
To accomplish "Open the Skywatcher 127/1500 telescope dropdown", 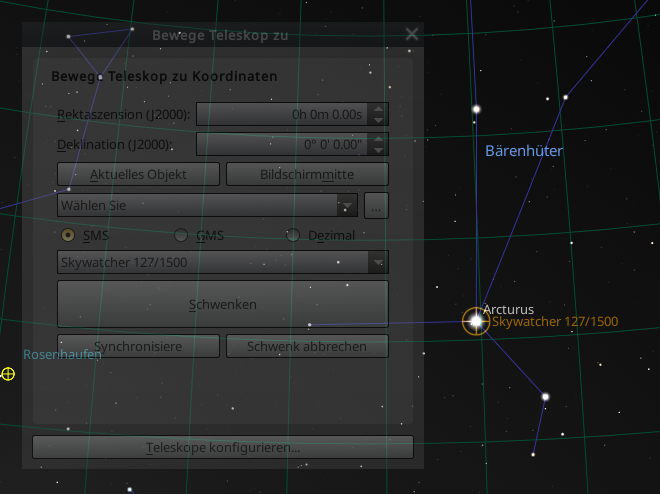I will coord(223,262).
